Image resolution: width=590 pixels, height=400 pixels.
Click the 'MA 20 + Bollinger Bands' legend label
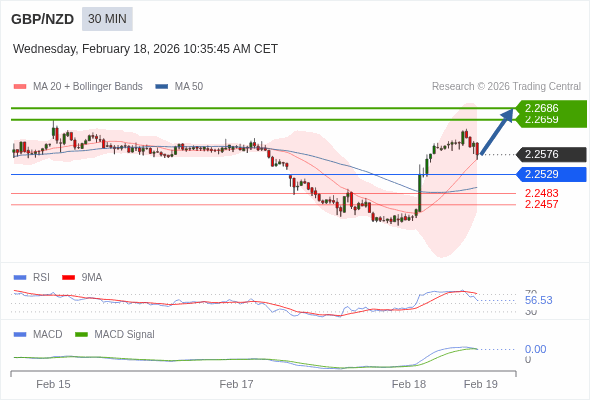[x=88, y=87]
